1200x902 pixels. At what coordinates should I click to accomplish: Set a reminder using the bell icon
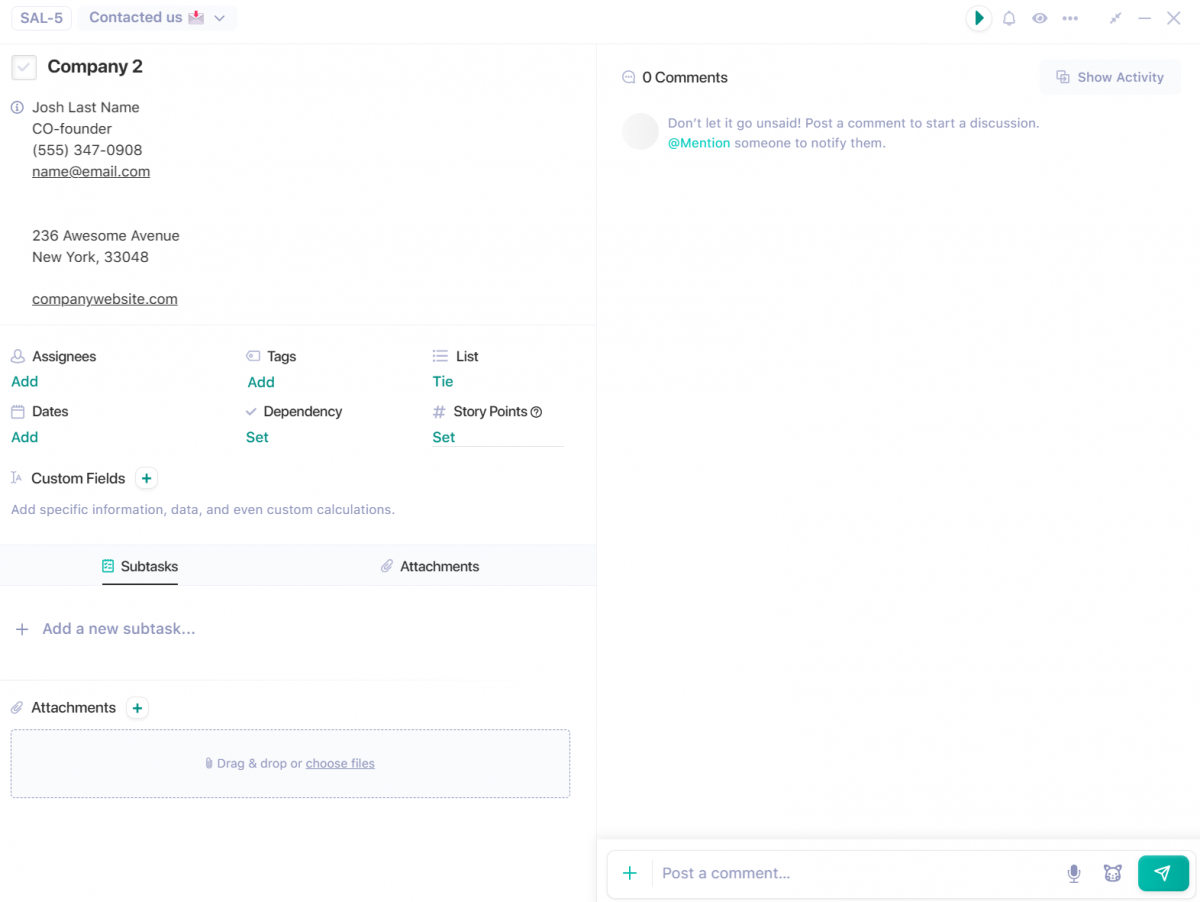(1009, 18)
